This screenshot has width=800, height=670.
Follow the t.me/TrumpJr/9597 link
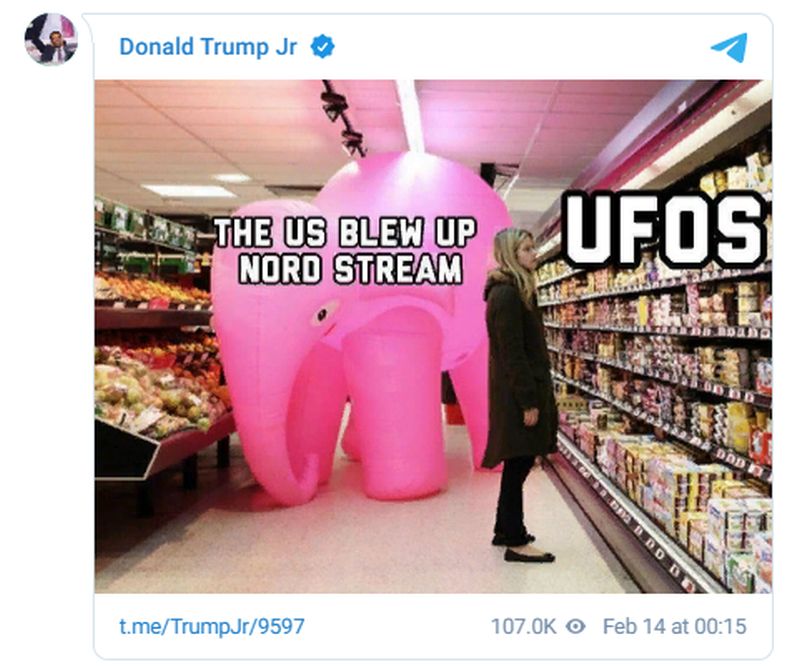(x=212, y=626)
